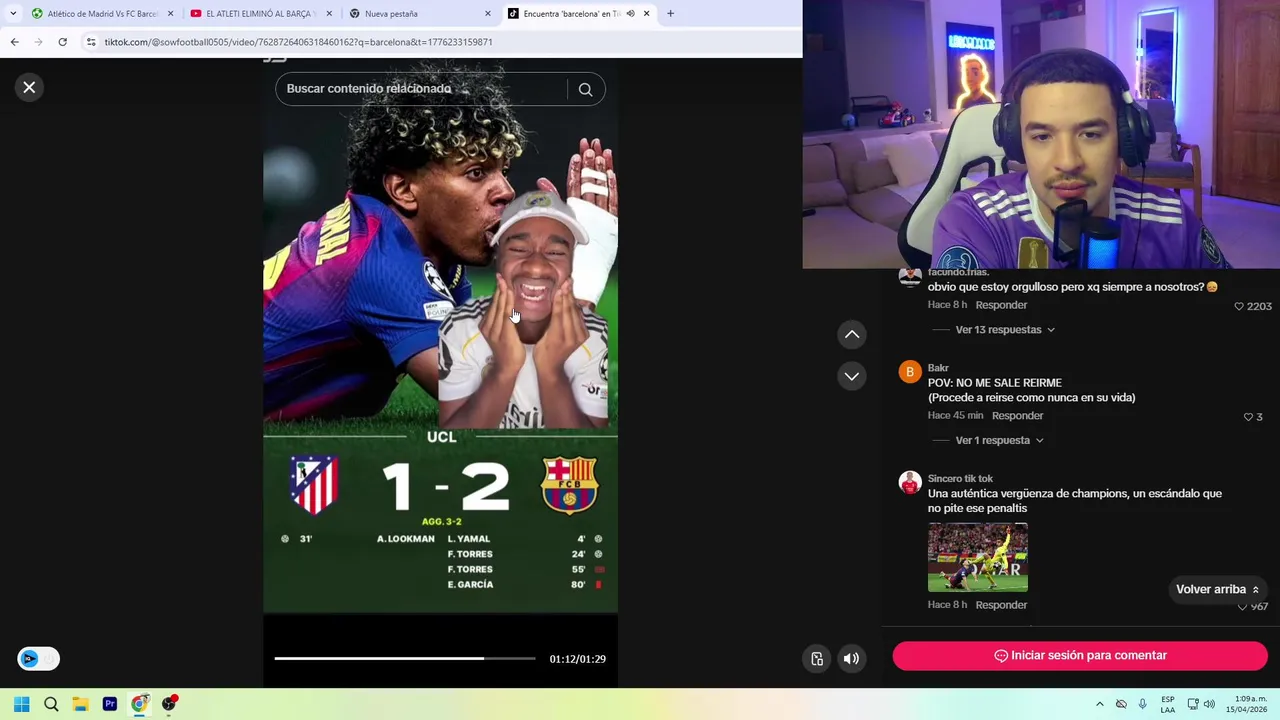Screen dimensions: 1280x720
Task: Reload the current page
Action: [x=62, y=42]
